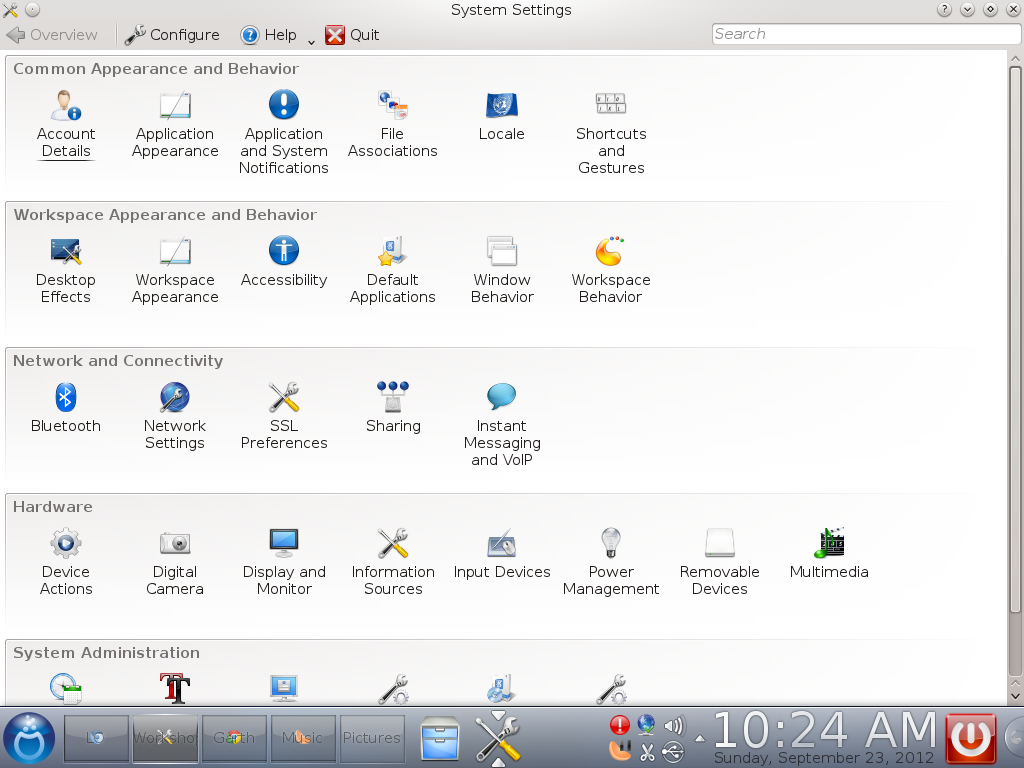The image size is (1024, 768).
Task: Switch to the Music taskbar entry
Action: [303, 737]
